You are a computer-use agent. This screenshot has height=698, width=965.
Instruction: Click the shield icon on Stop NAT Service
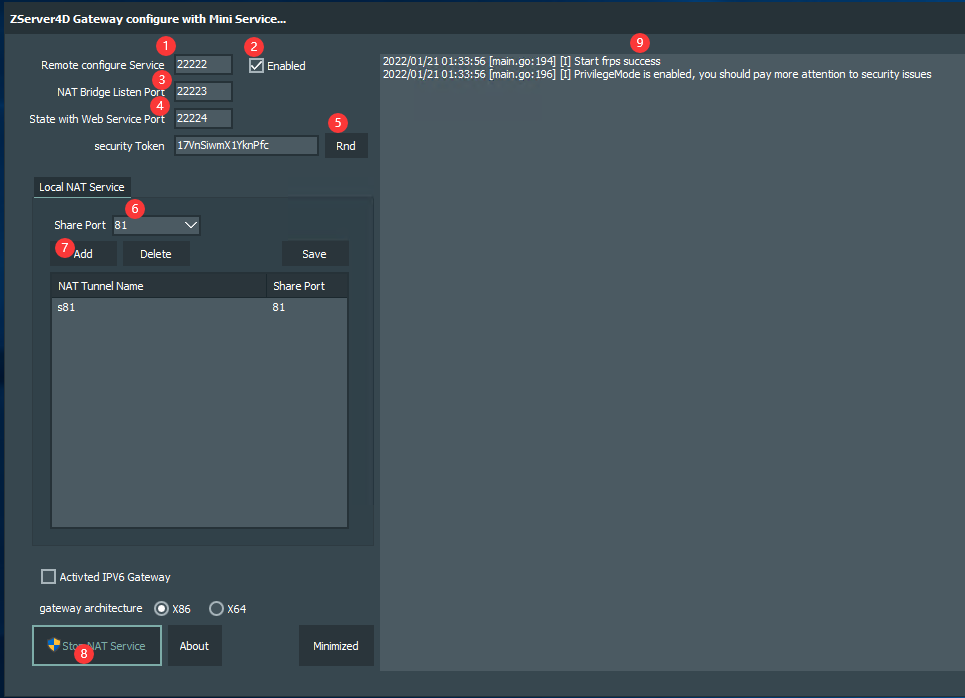click(54, 645)
